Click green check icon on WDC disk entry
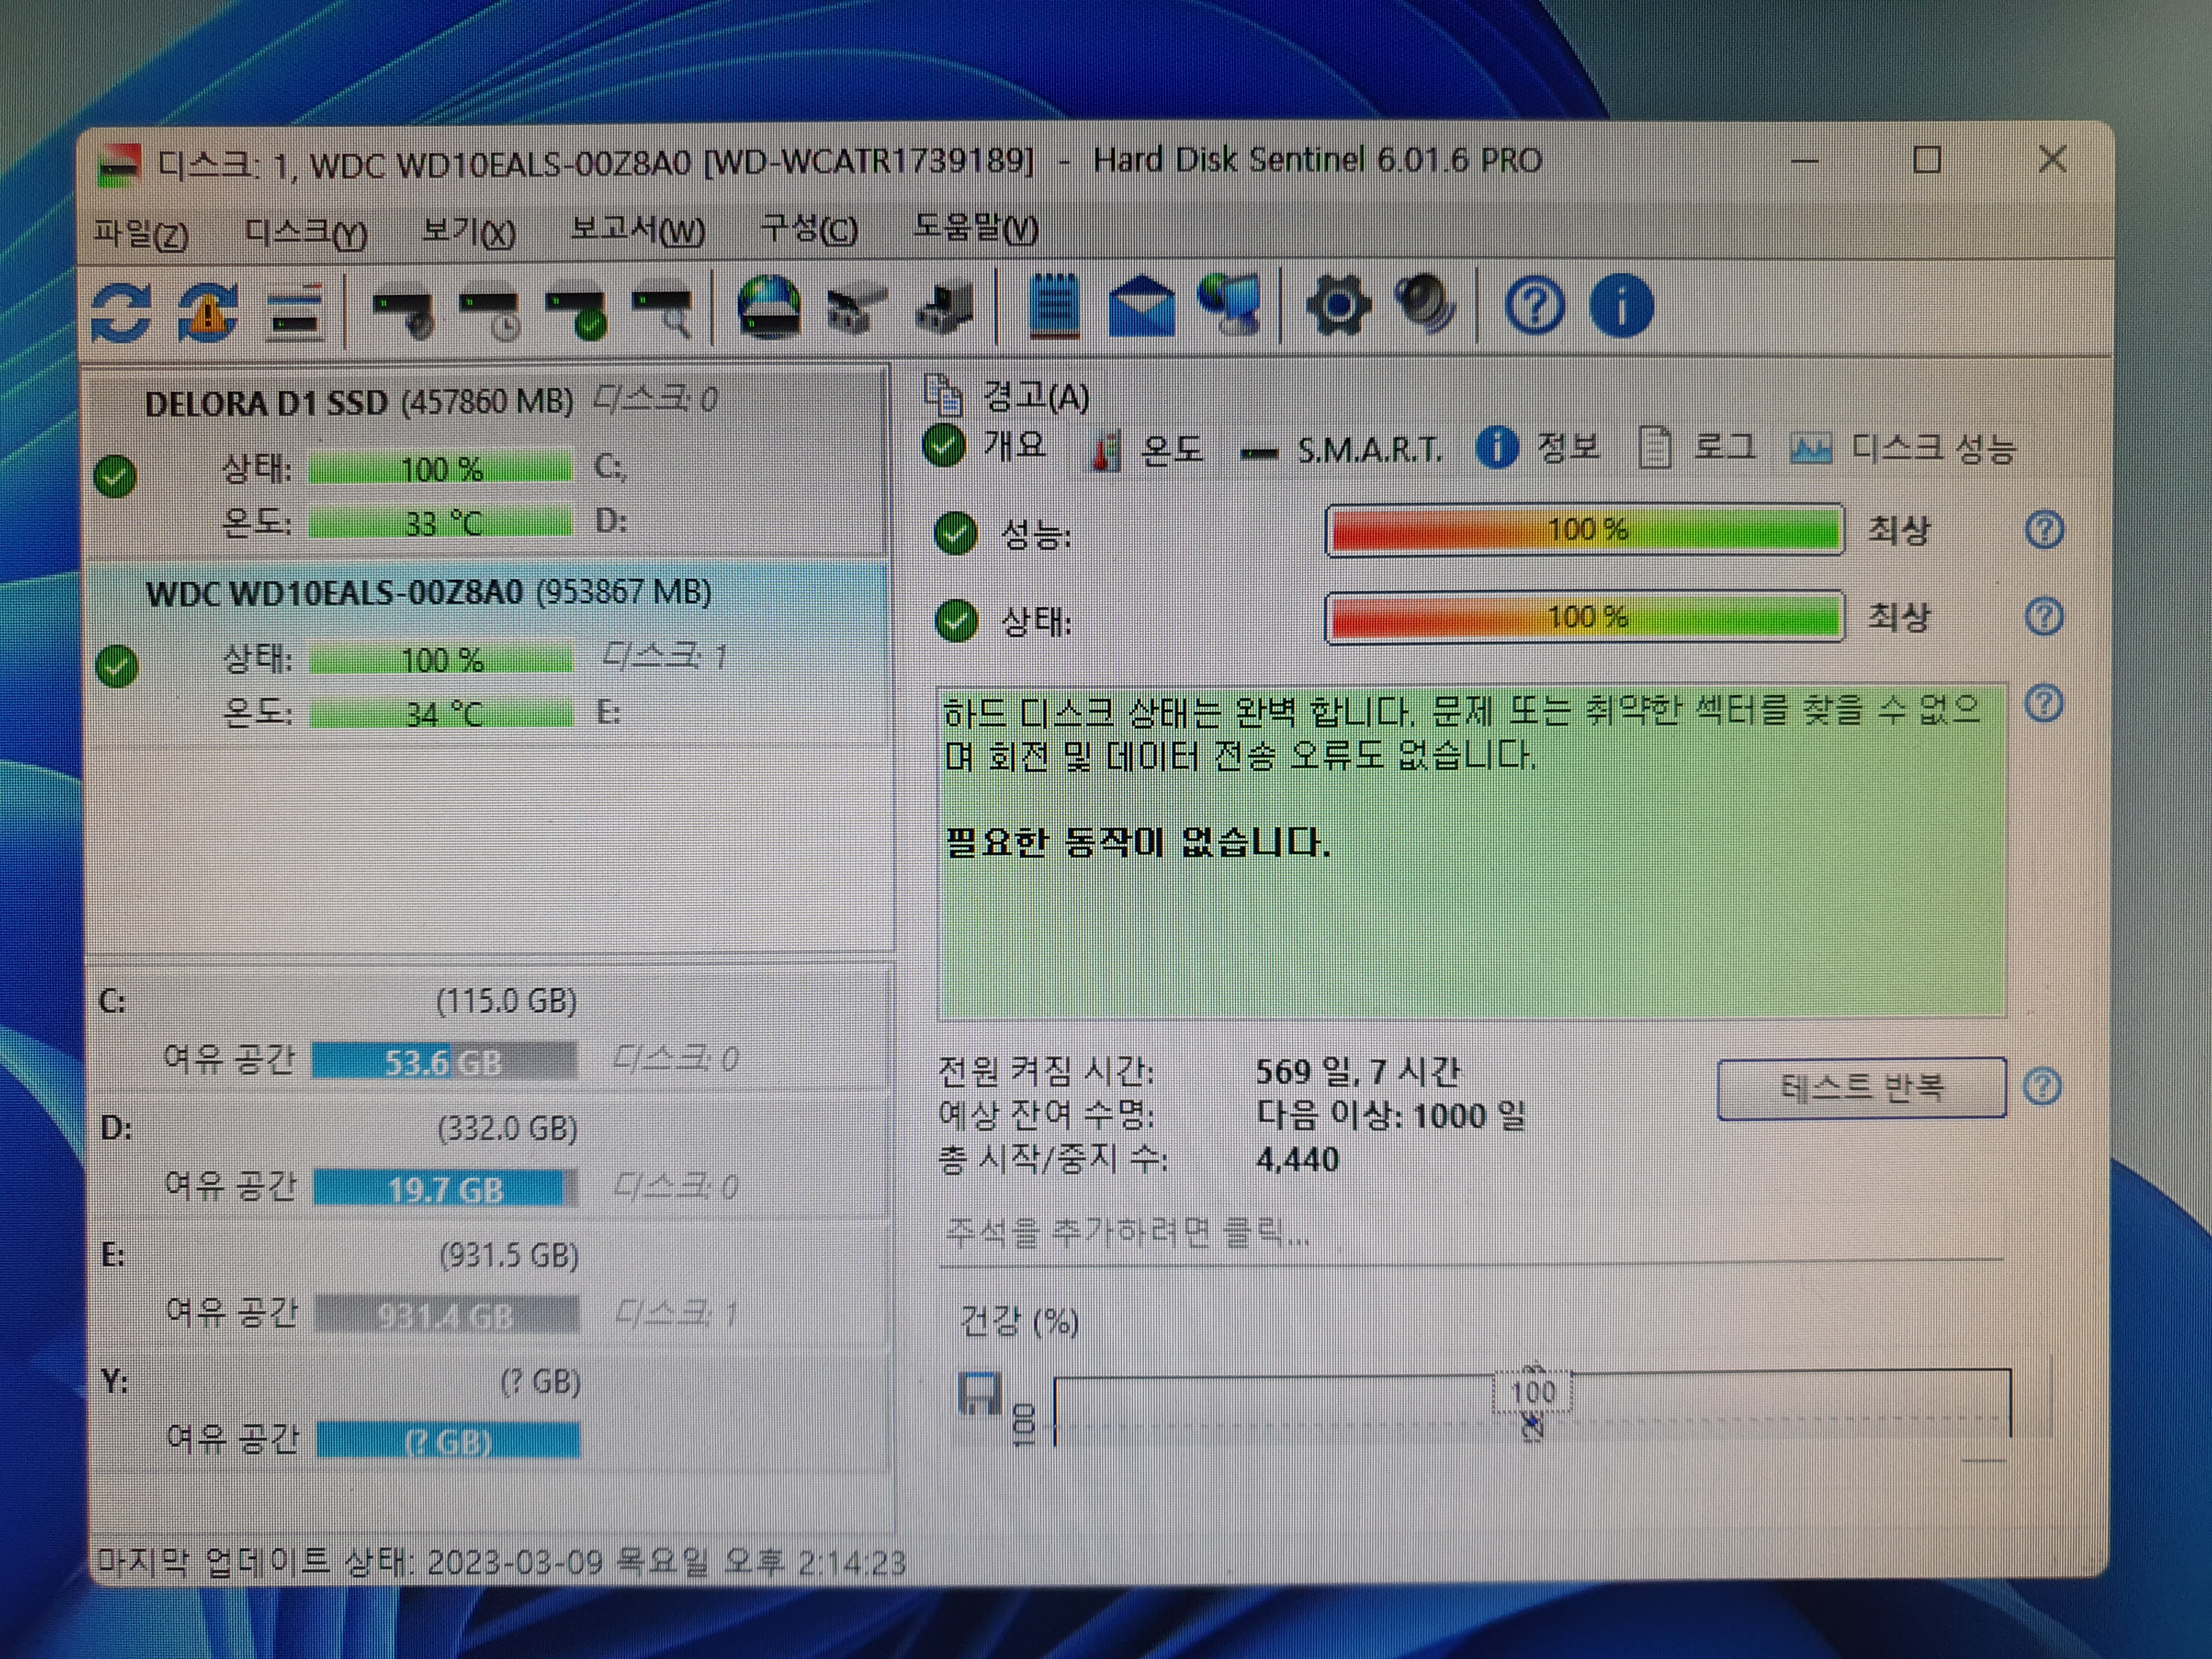2212x1659 pixels. coord(116,667)
